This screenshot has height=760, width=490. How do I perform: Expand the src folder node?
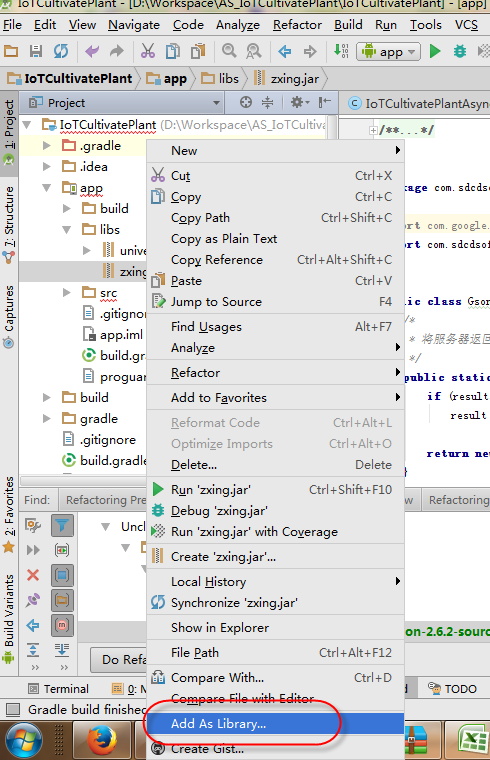67,292
